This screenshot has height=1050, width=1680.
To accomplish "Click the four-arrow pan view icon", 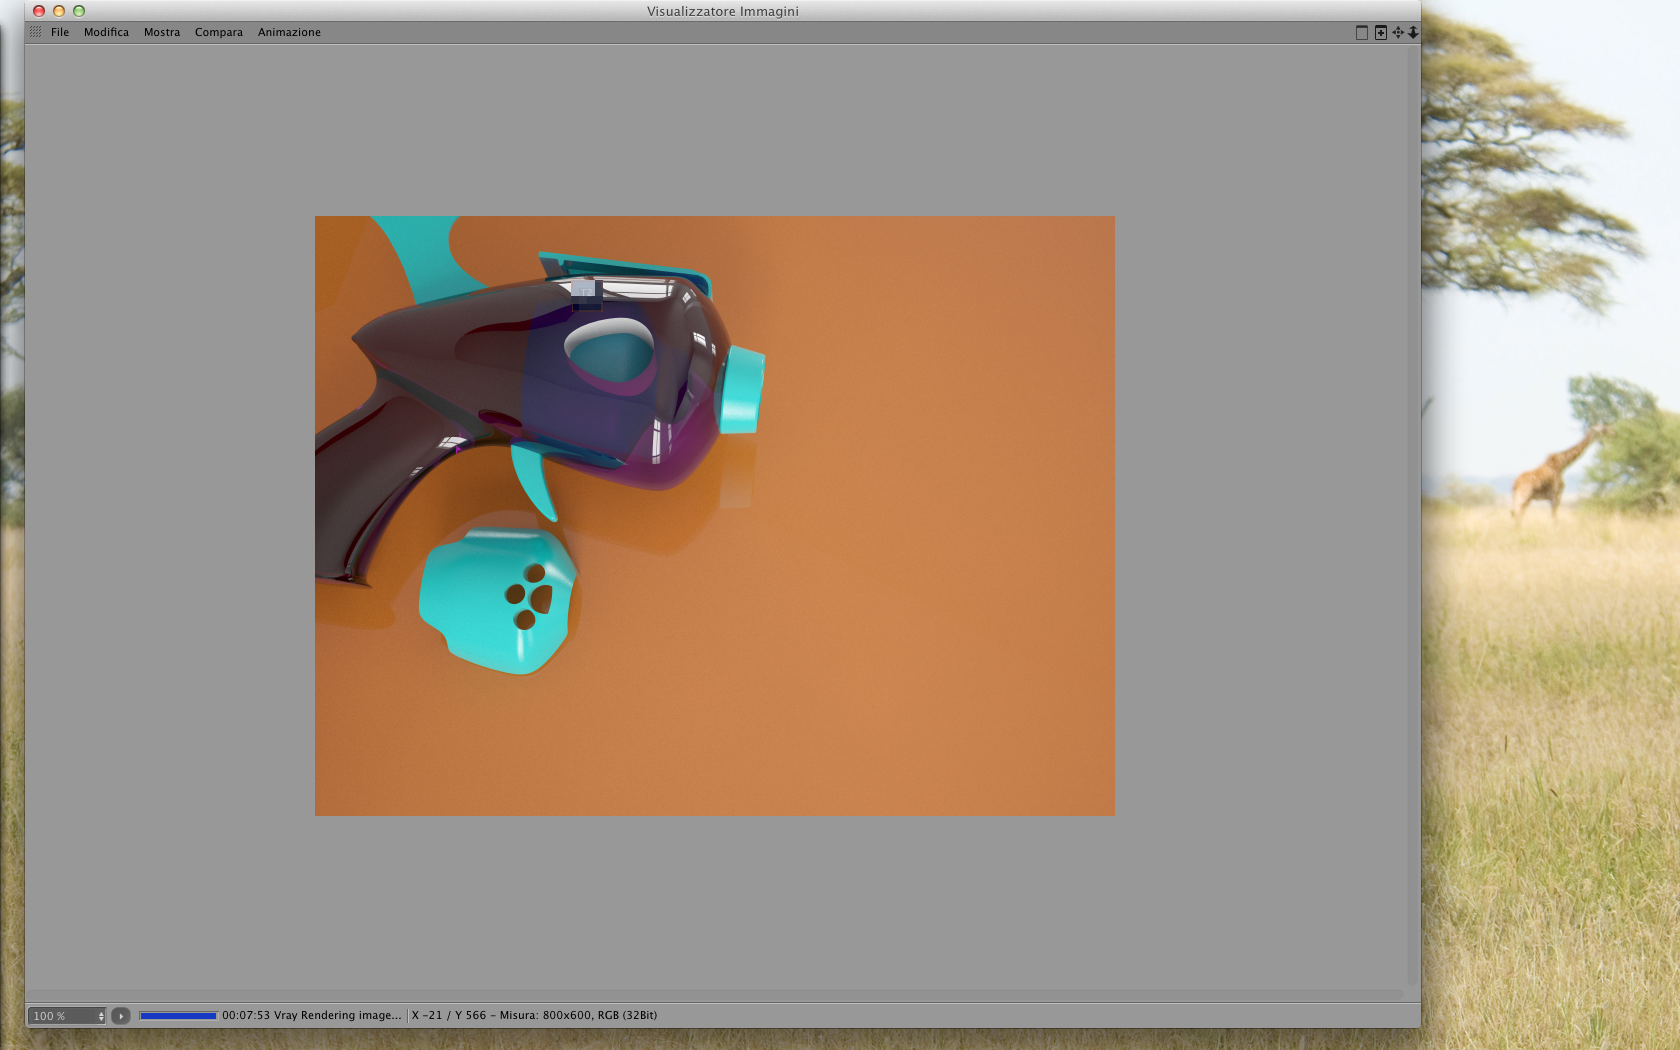I will tap(1398, 32).
